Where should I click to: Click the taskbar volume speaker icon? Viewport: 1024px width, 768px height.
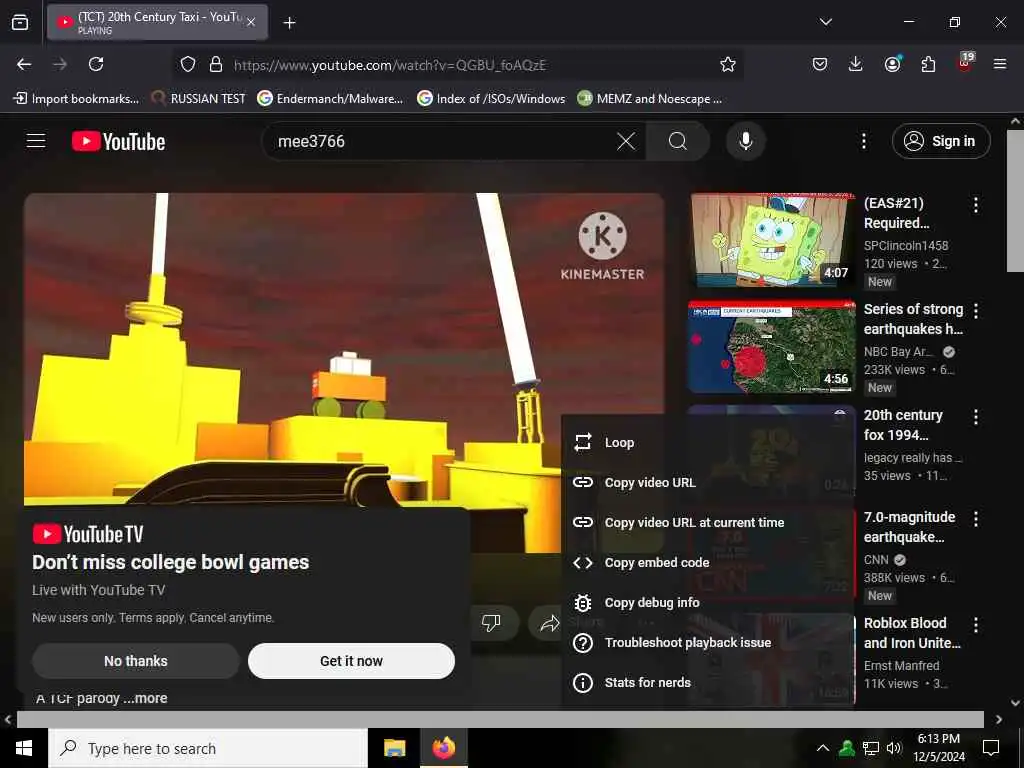894,748
